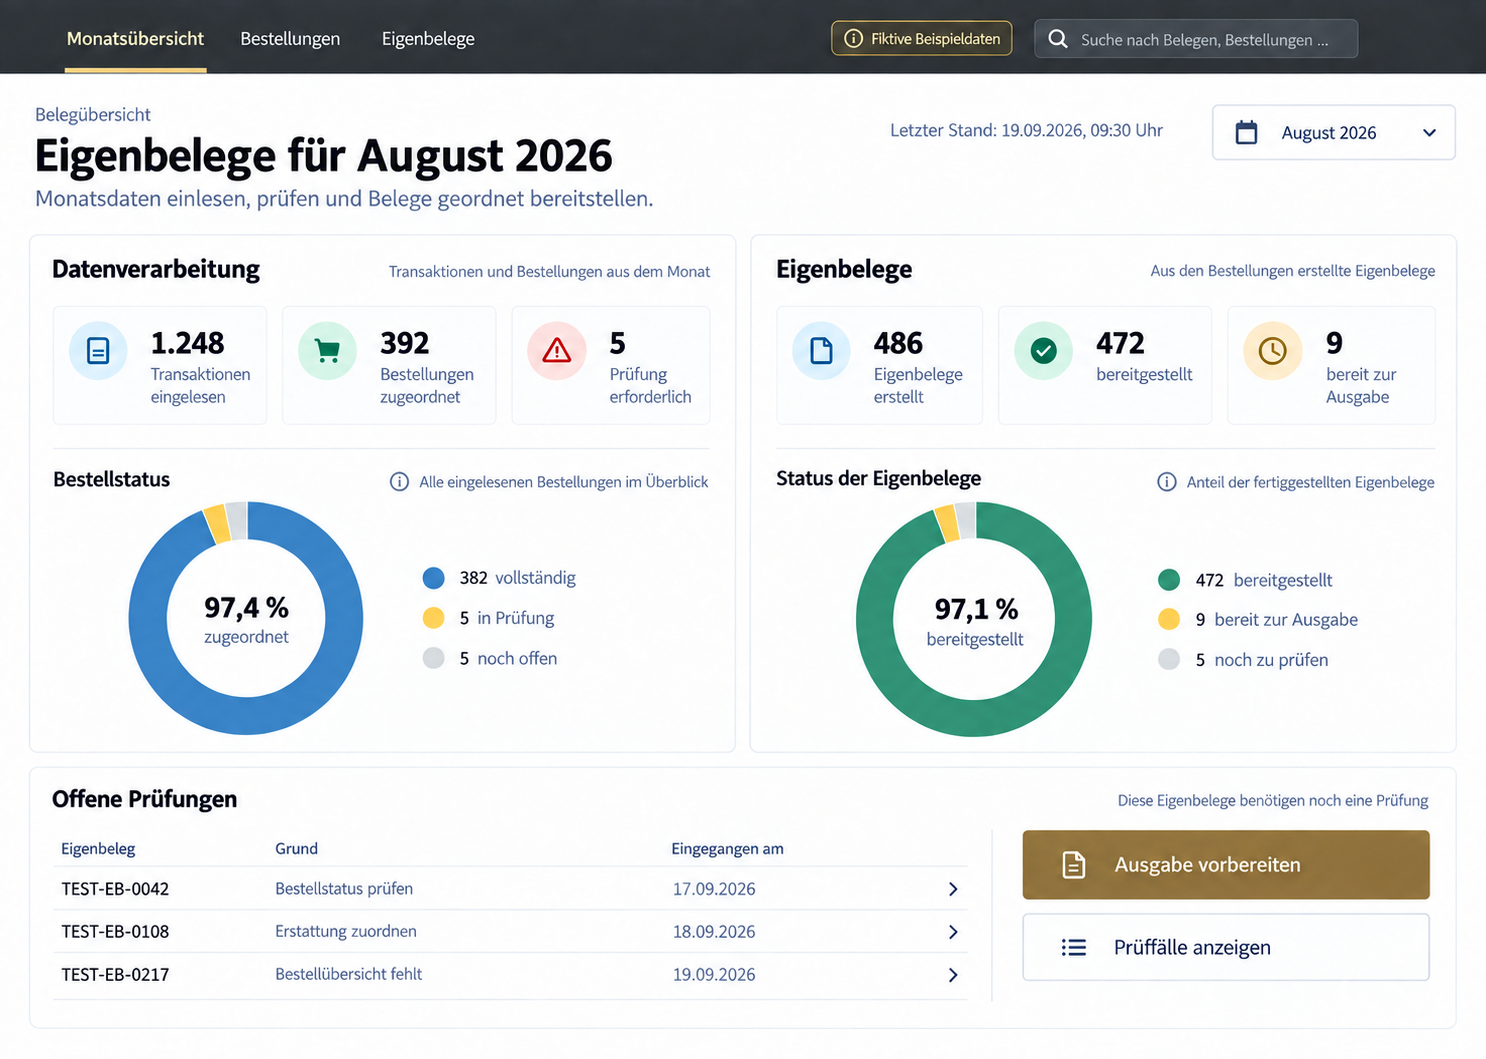Image resolution: width=1486 pixels, height=1059 pixels.
Task: Click info icon next to Anteil der fertiggestellten Eigenbelege
Action: pos(1166,482)
